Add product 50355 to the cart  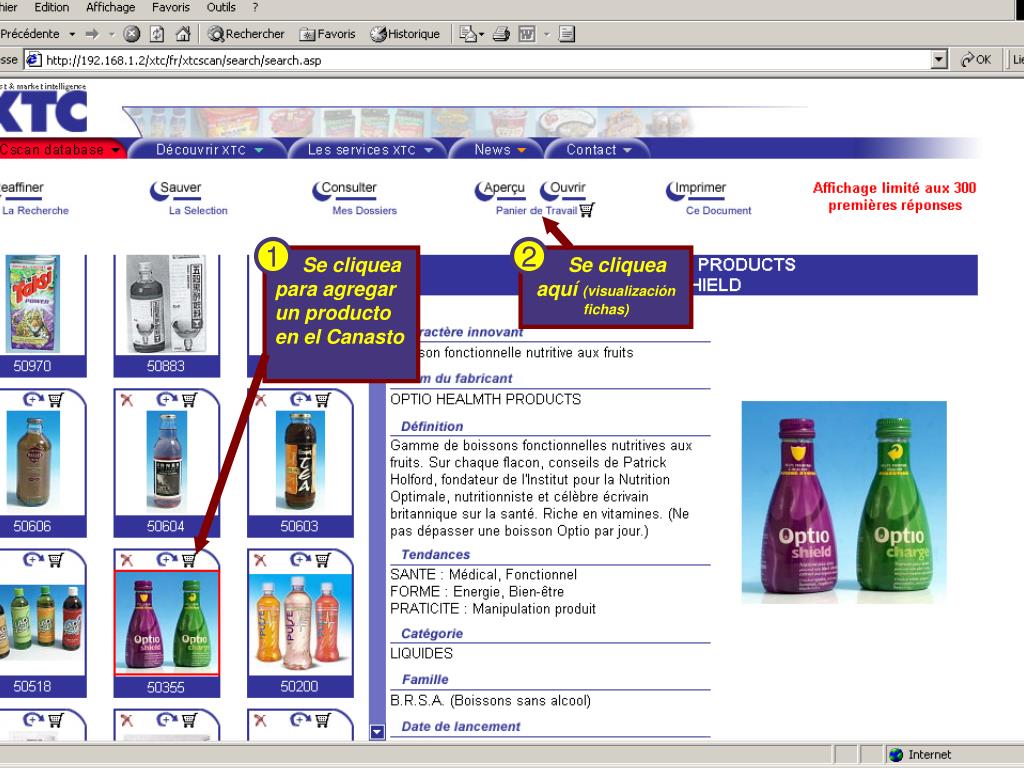tap(189, 559)
